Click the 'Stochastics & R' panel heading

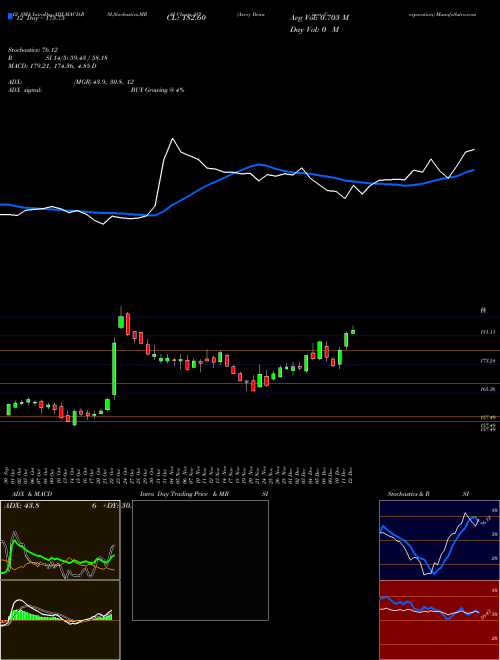[409, 494]
